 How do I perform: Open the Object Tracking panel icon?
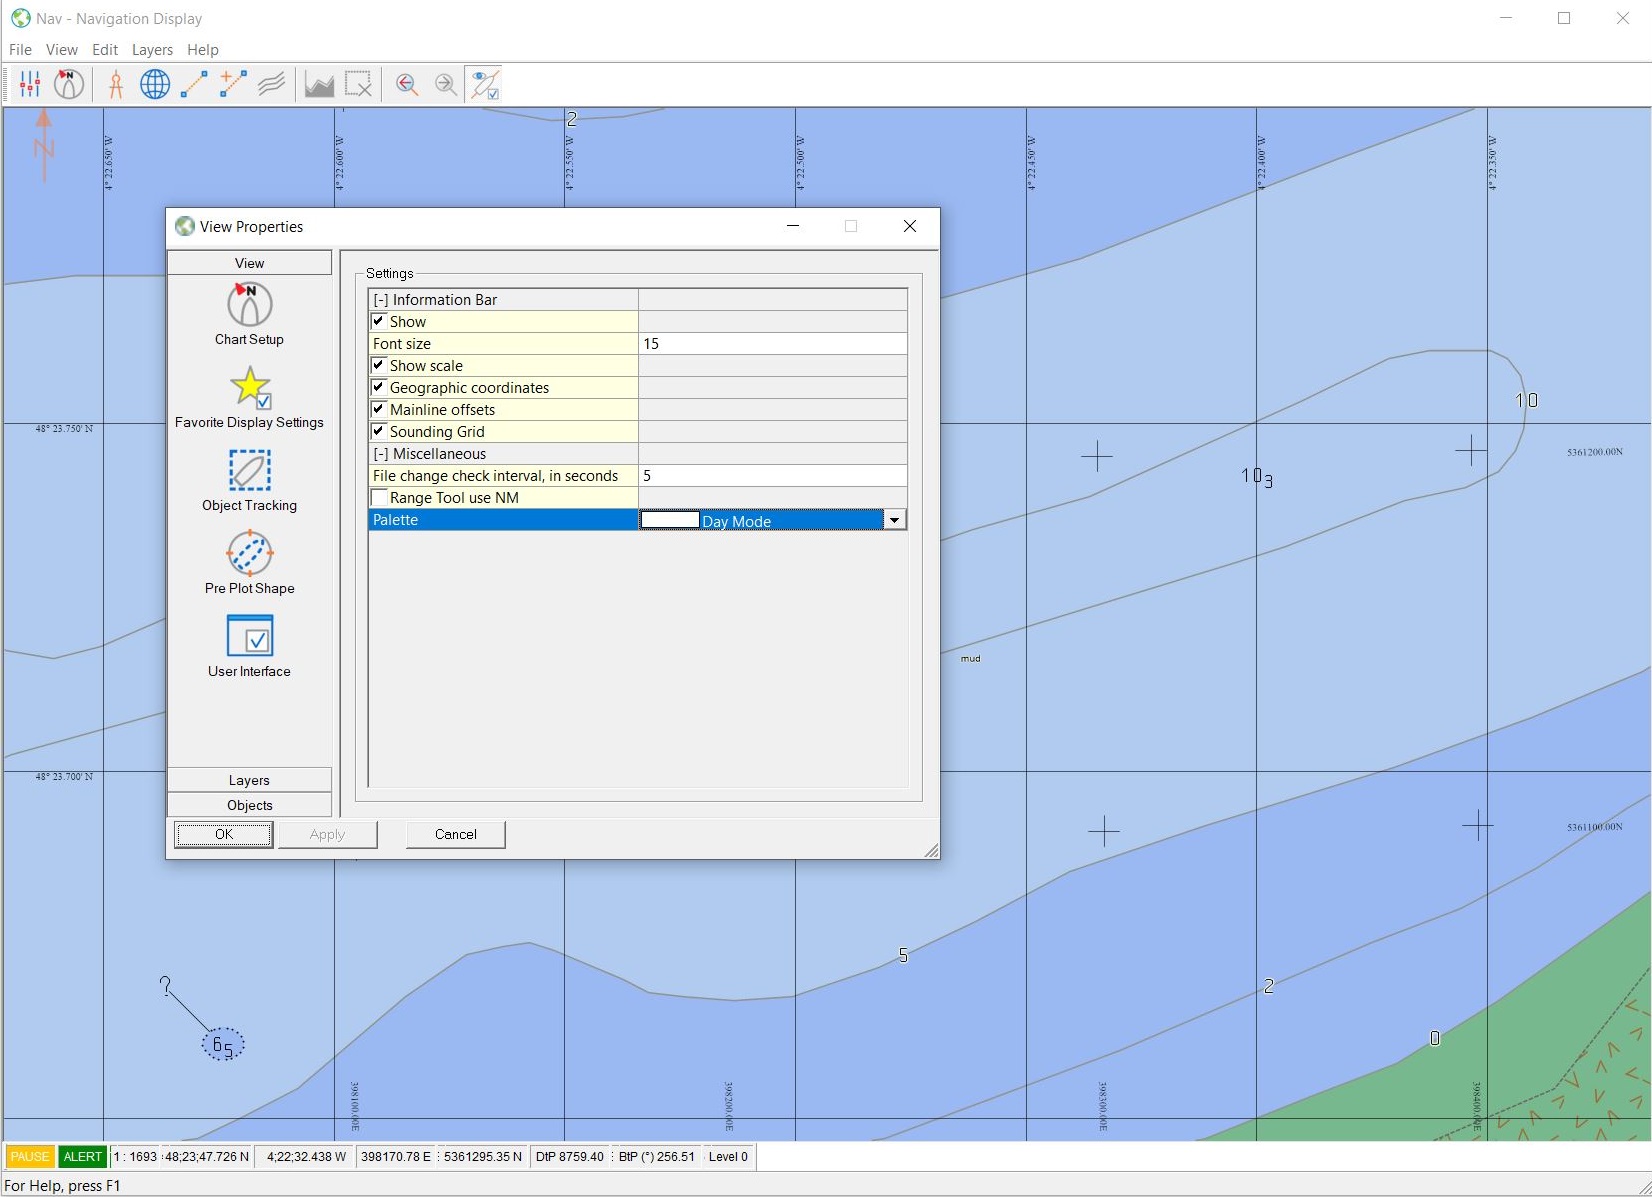pos(249,470)
